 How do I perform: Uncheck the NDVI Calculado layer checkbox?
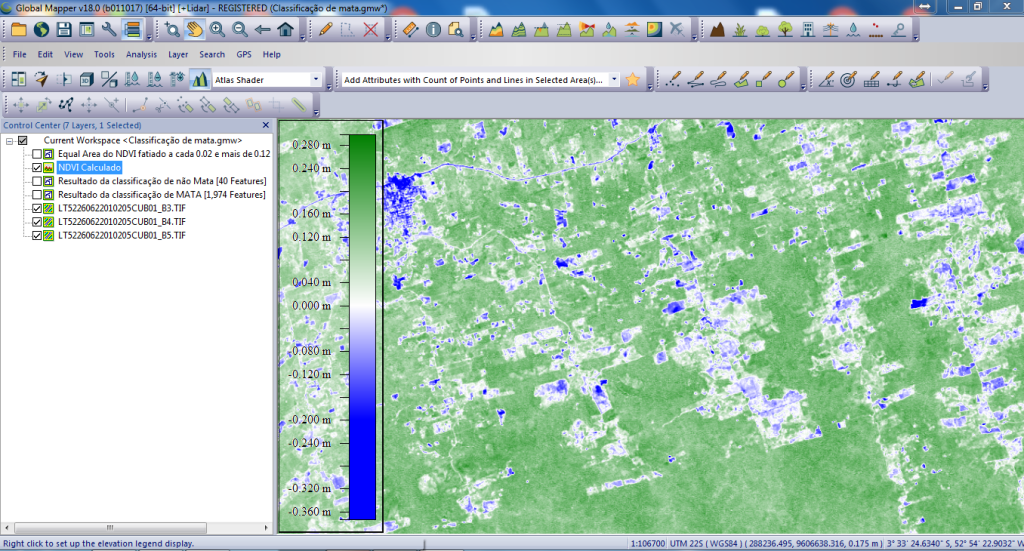(37, 168)
